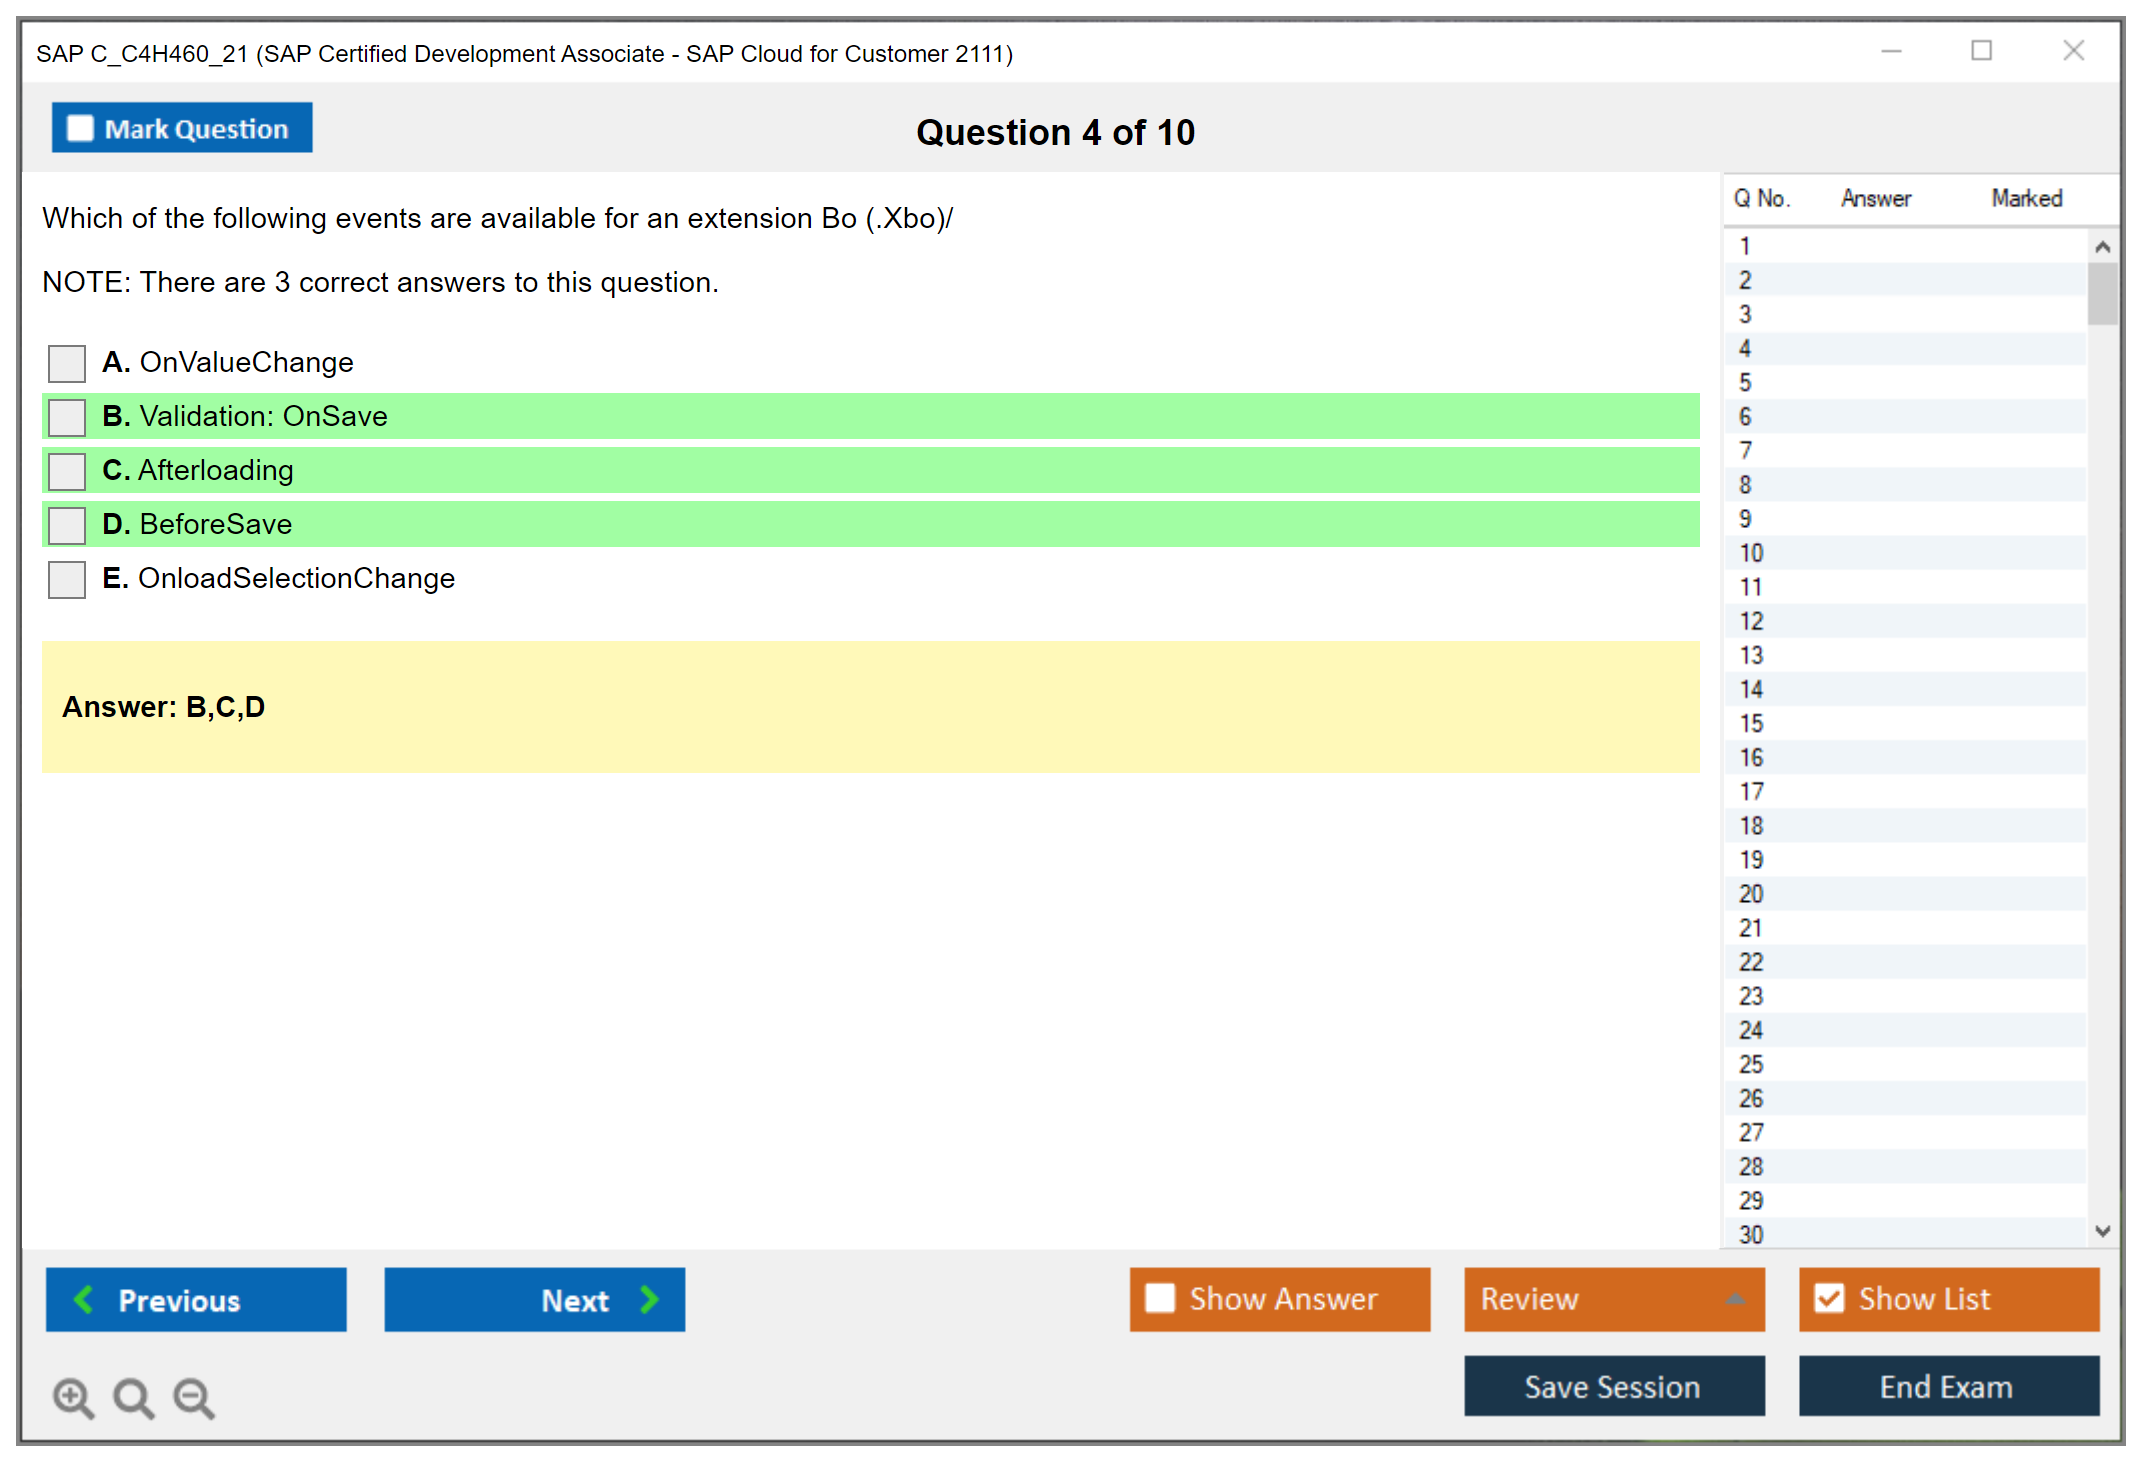Uncheck the Show List option
2150x1470 pixels.
1829,1298
